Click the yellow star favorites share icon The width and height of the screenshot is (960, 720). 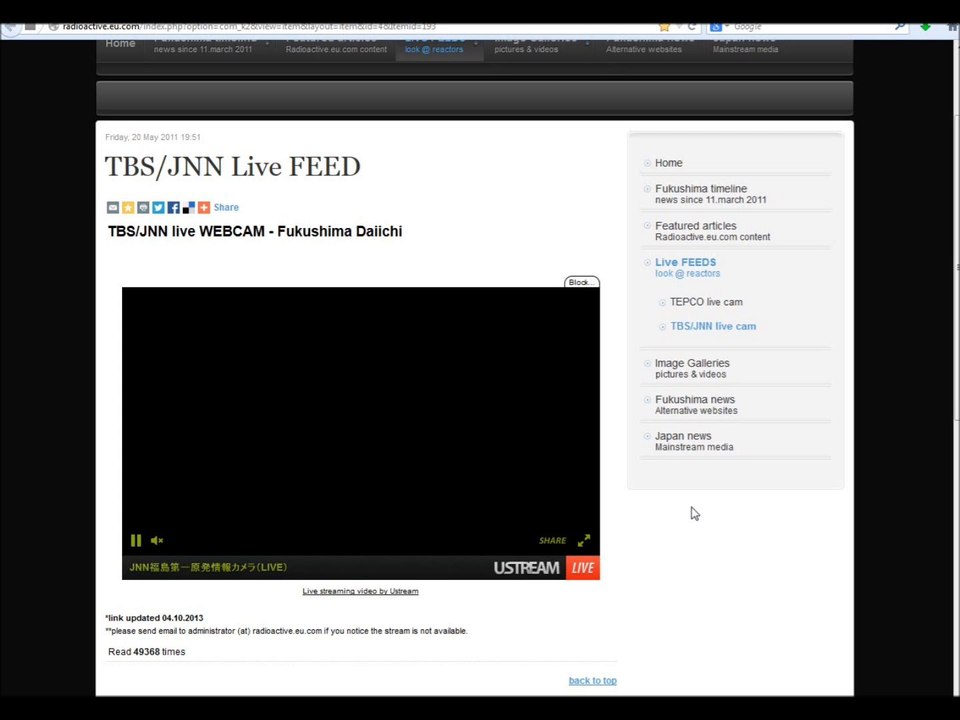[x=128, y=208]
